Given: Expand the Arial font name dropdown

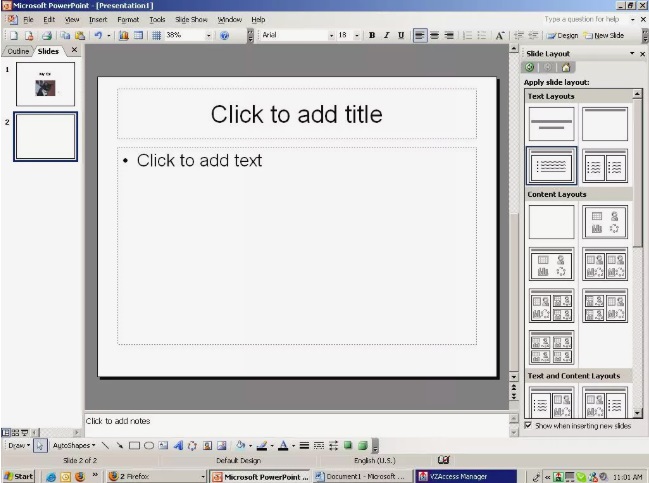Looking at the screenshot, I should [x=332, y=35].
